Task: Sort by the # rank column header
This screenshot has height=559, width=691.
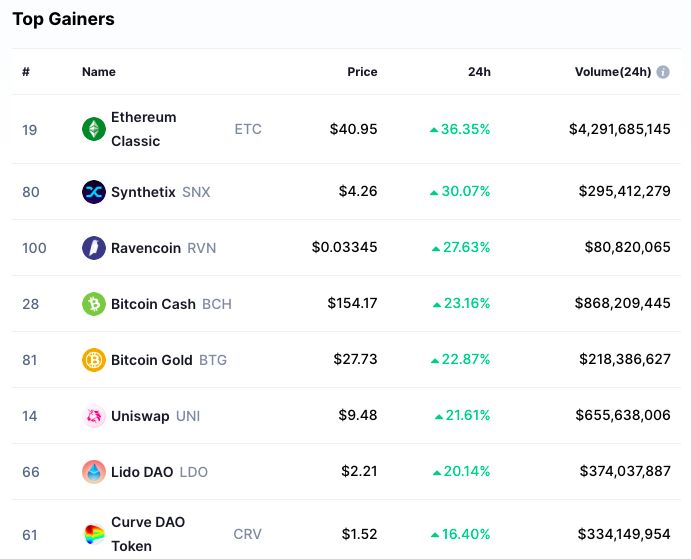Action: [26, 72]
